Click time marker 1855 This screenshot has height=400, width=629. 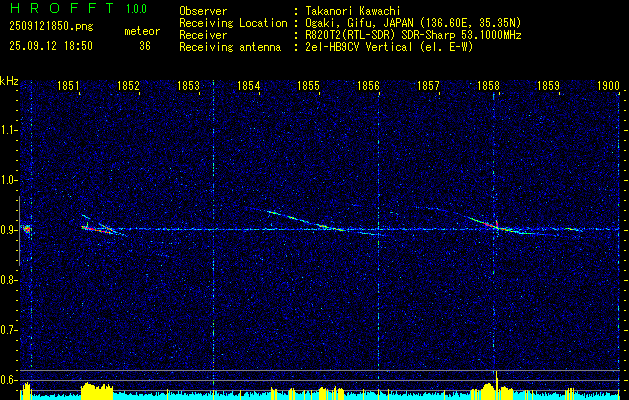[x=308, y=86]
